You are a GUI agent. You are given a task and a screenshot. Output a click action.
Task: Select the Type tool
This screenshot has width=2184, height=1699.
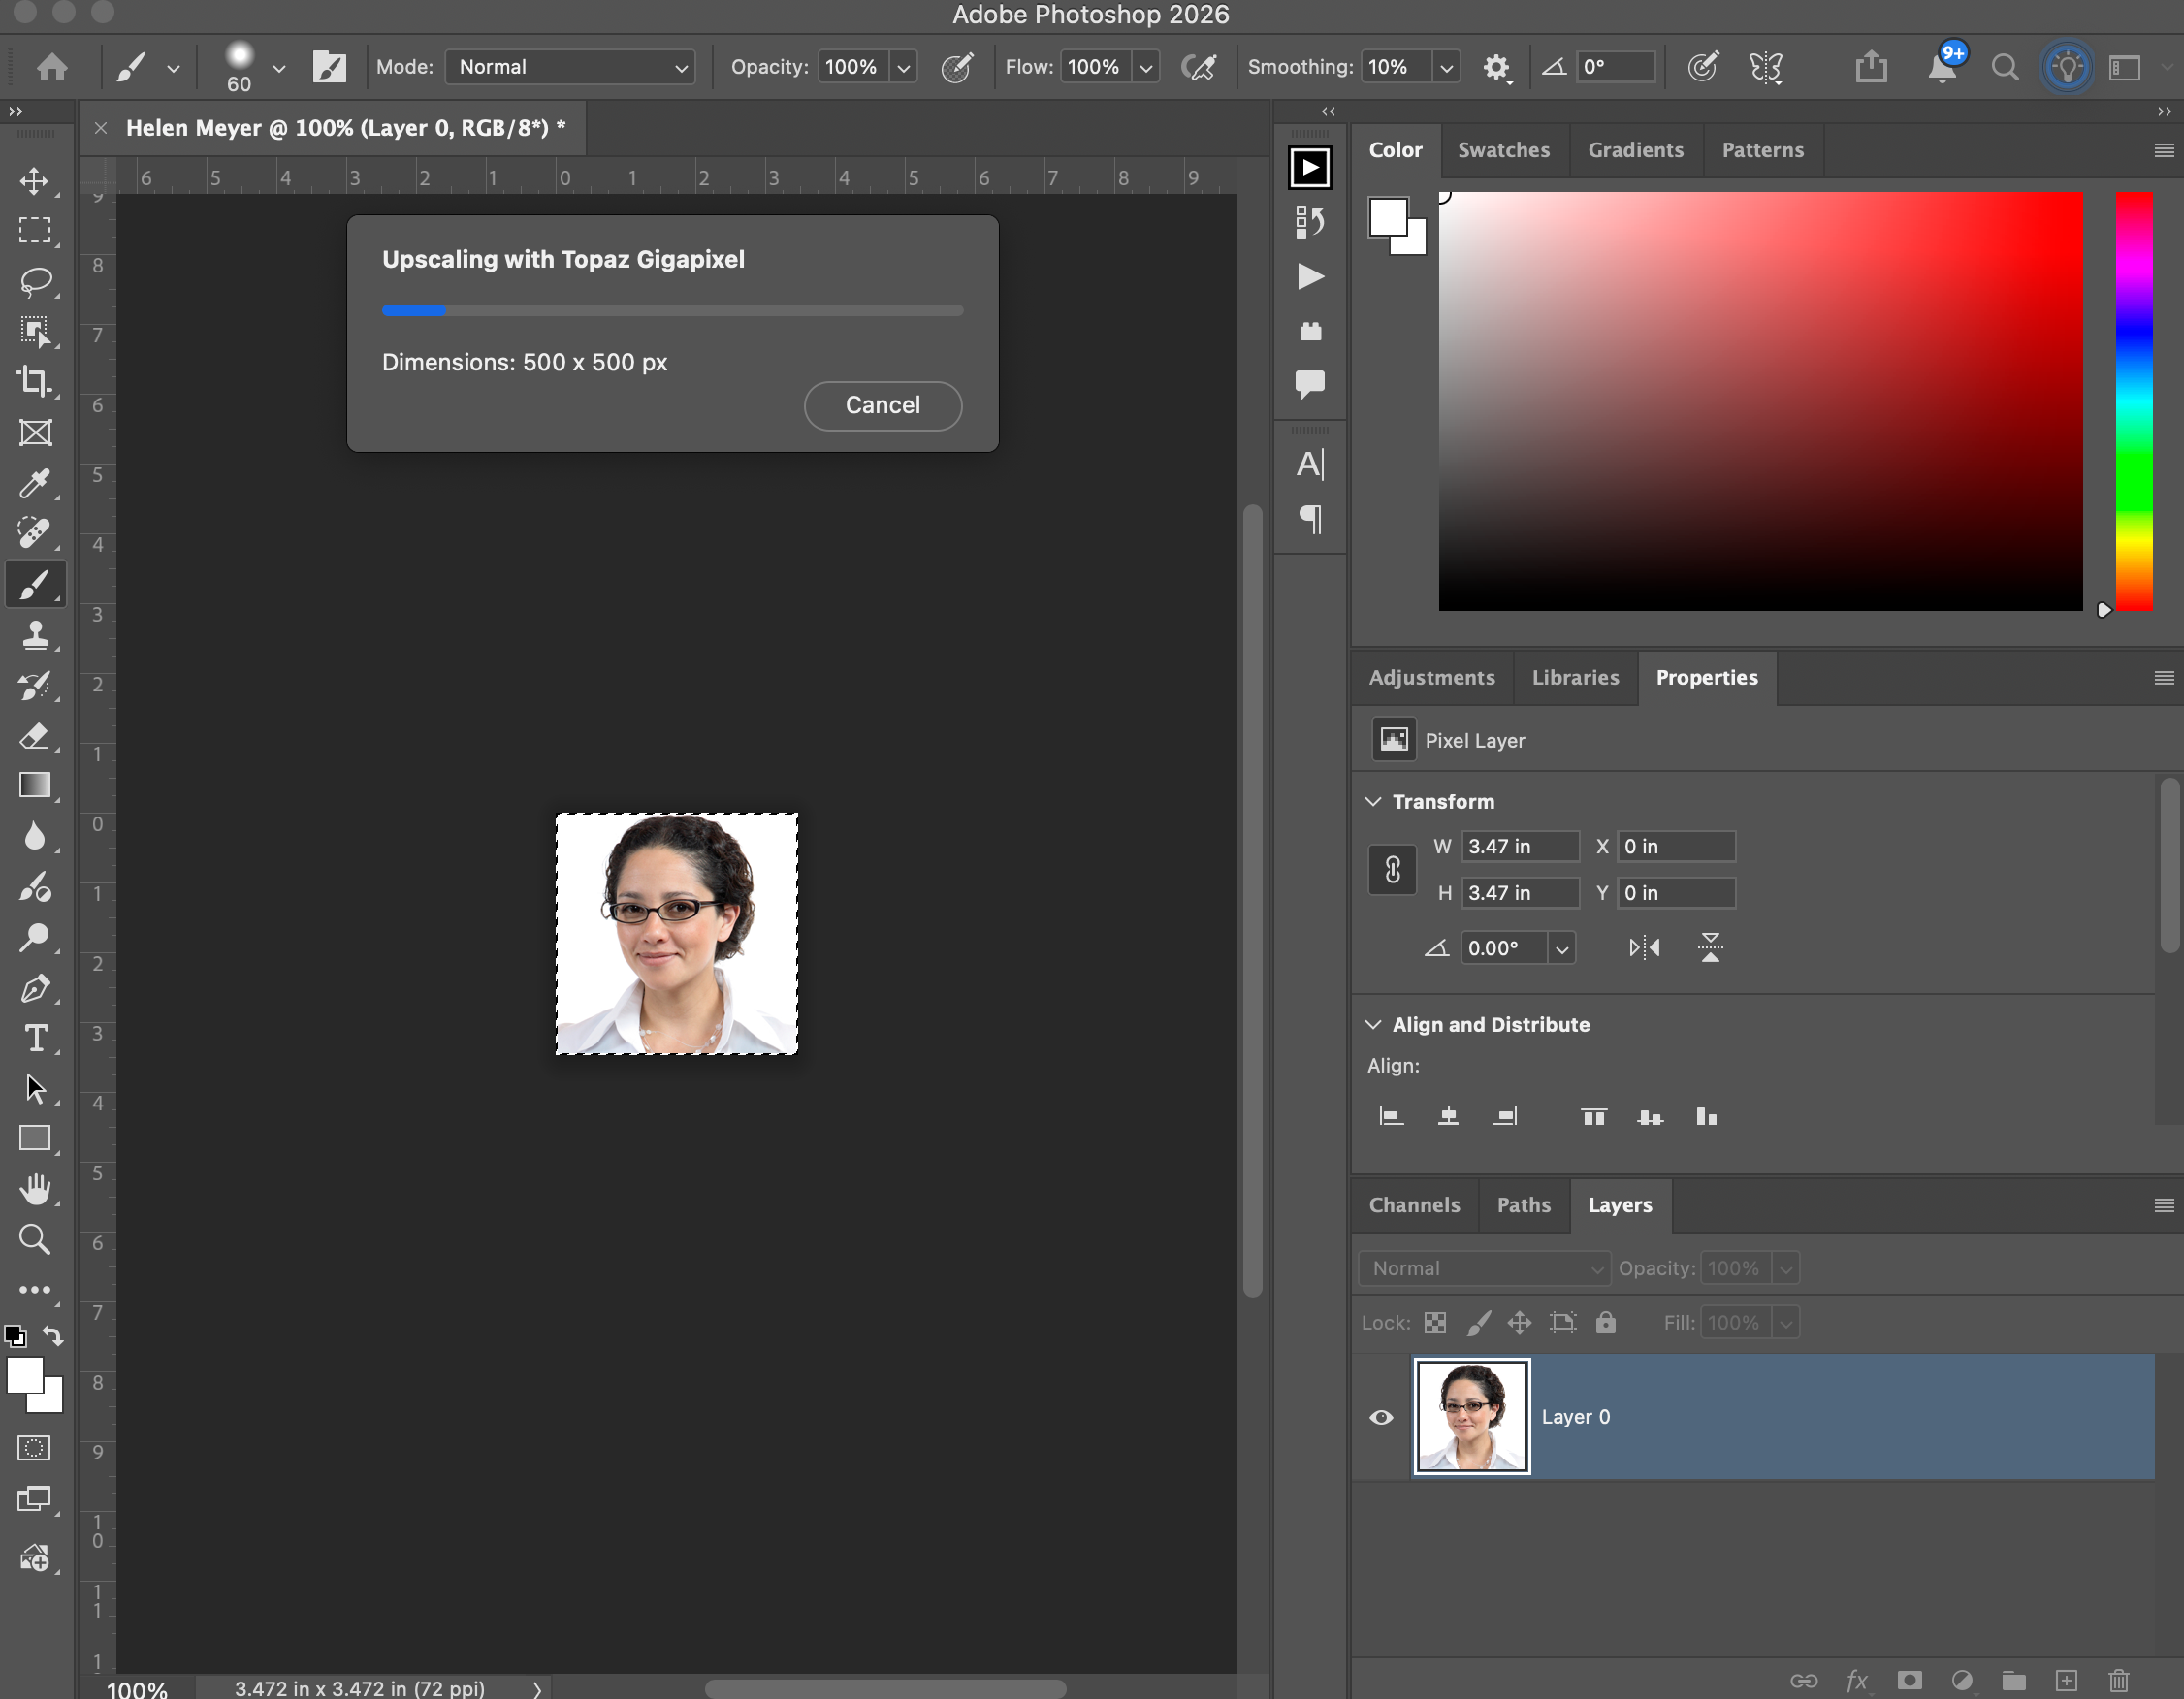click(35, 1038)
